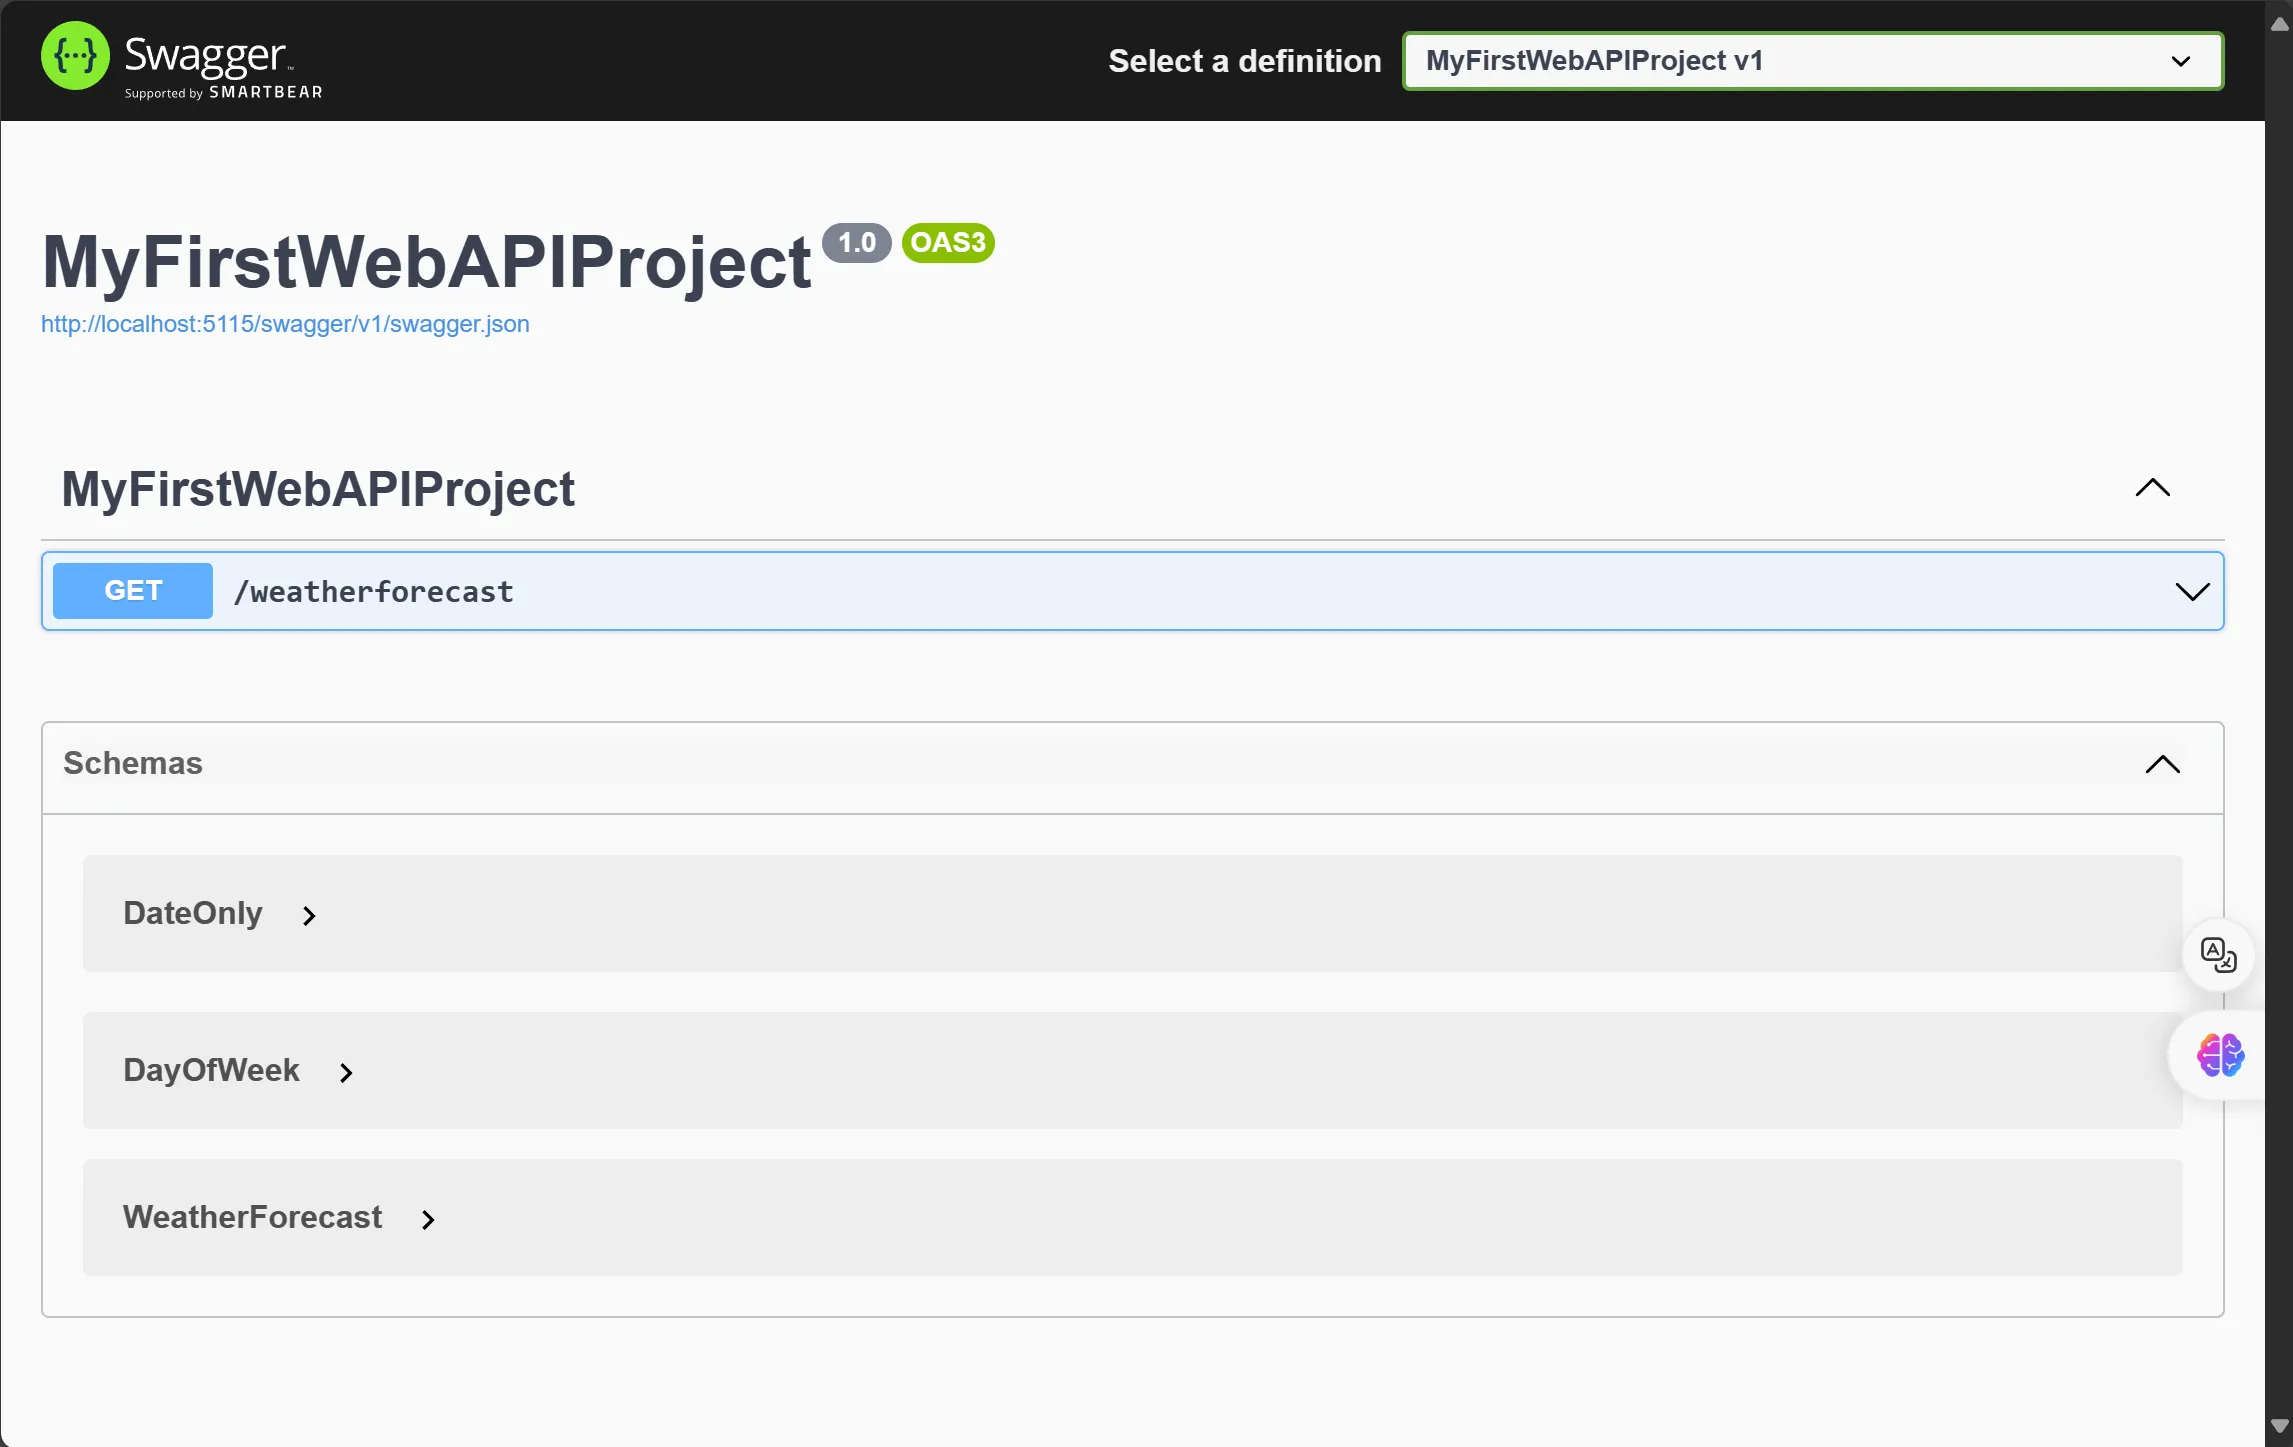The height and width of the screenshot is (1447, 2293).
Task: Click the DayOfWeek schema name
Action: pyautogui.click(x=211, y=1070)
